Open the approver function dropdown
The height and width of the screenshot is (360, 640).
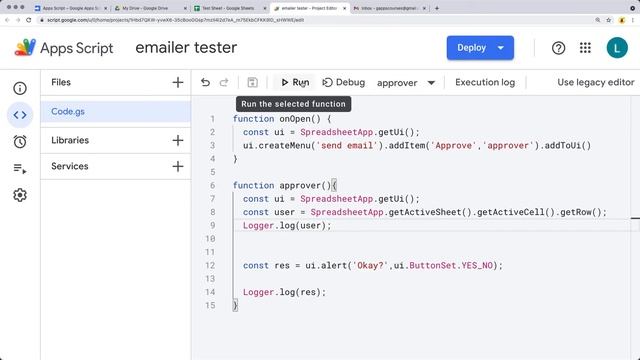click(x=406, y=83)
